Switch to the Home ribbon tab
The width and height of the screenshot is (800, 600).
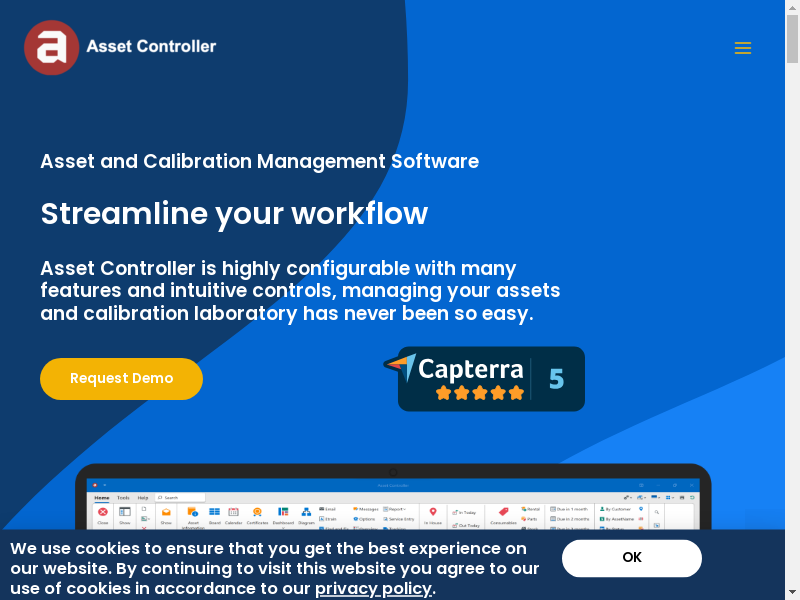102,497
